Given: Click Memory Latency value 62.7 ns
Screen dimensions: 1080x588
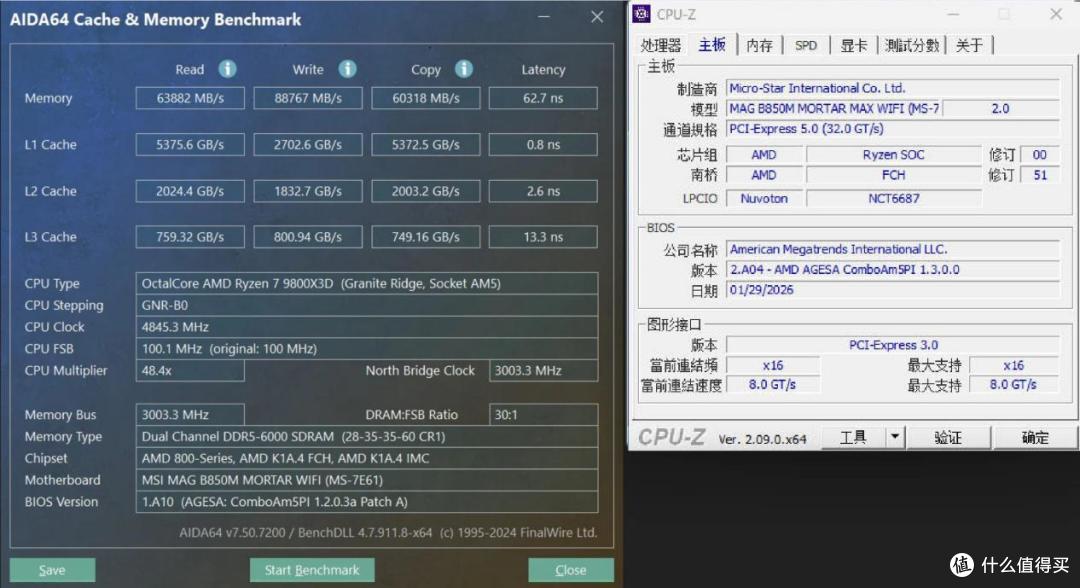Looking at the screenshot, I should point(543,98).
